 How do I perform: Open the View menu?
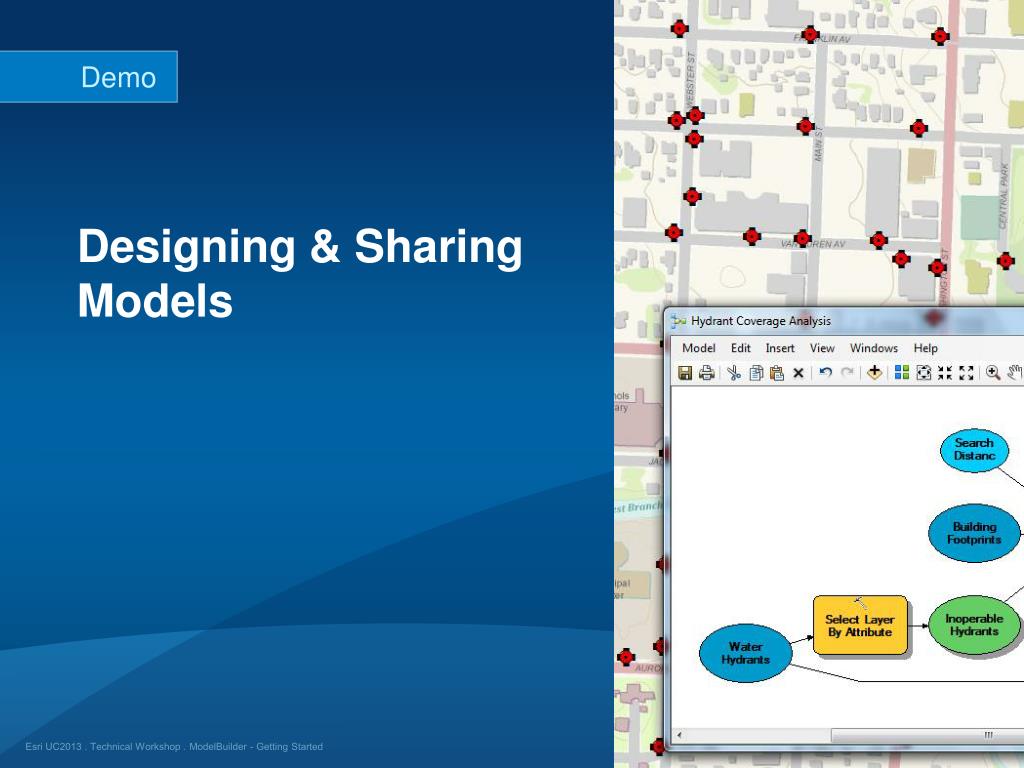pos(822,348)
